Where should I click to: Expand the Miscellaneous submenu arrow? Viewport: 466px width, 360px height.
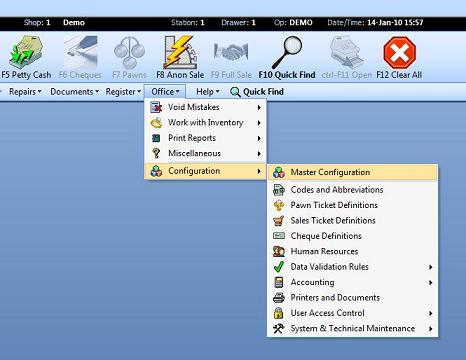[259, 153]
